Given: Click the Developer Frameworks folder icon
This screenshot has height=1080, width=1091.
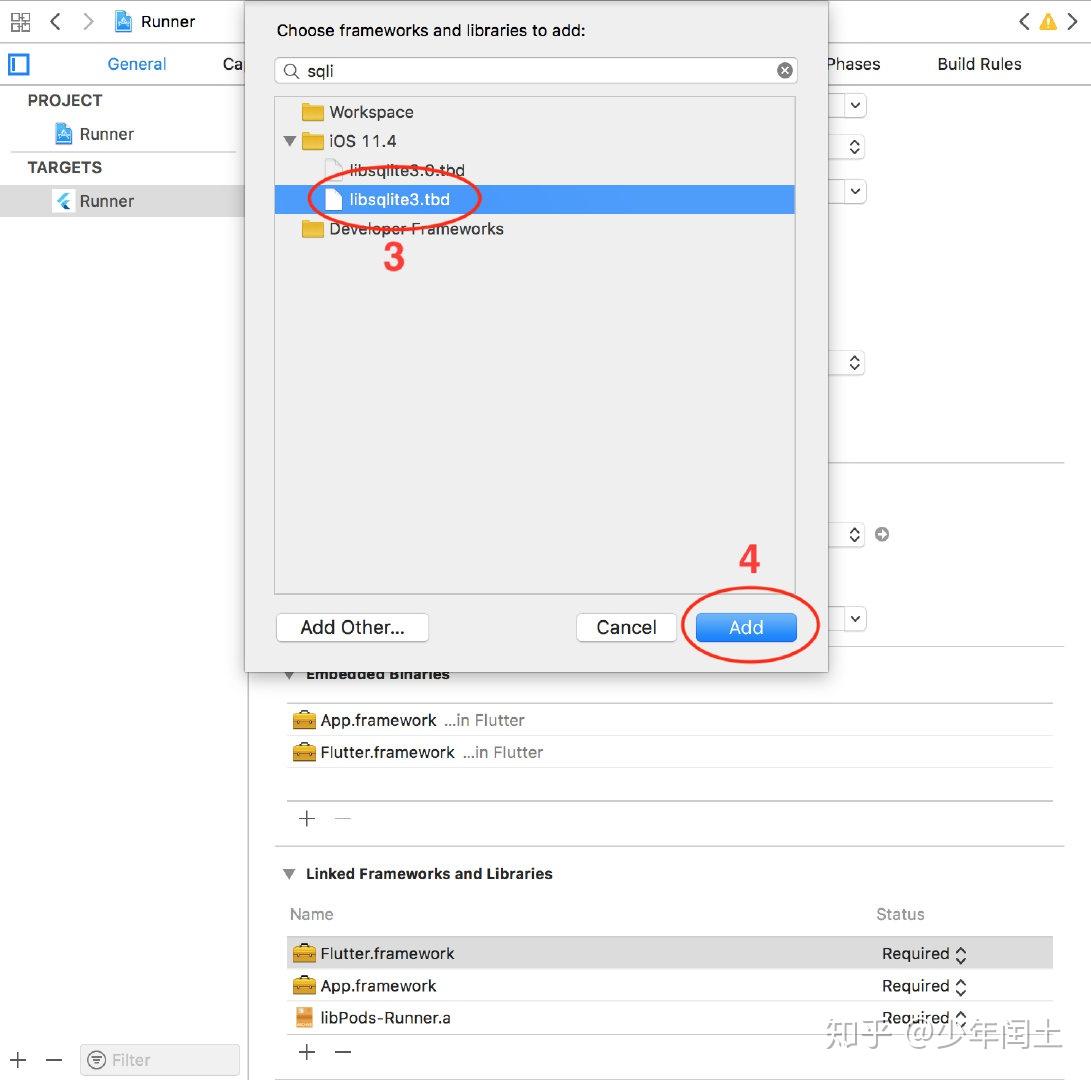Looking at the screenshot, I should 313,229.
